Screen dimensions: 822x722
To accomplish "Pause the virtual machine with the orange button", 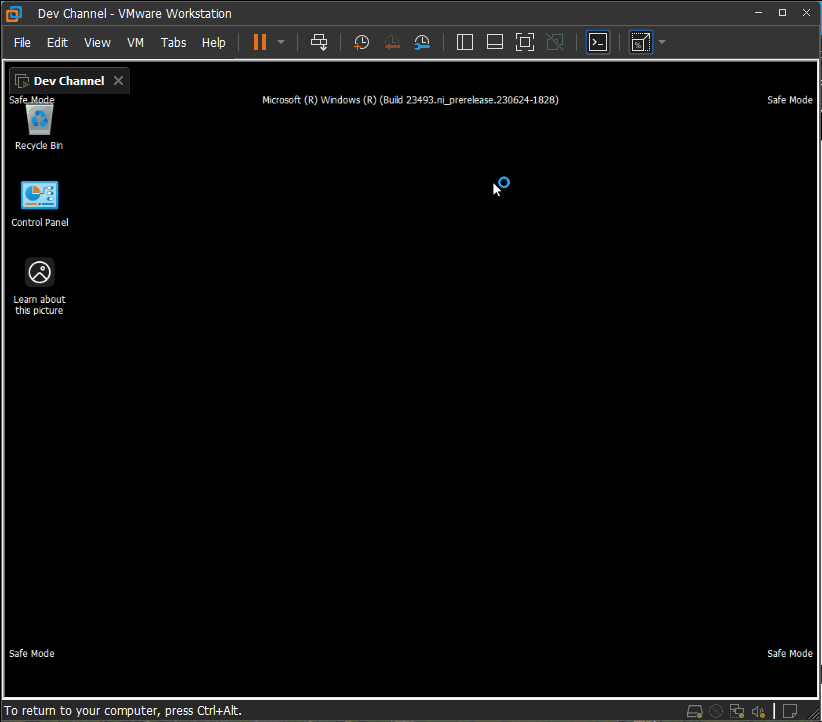I will click(x=259, y=42).
